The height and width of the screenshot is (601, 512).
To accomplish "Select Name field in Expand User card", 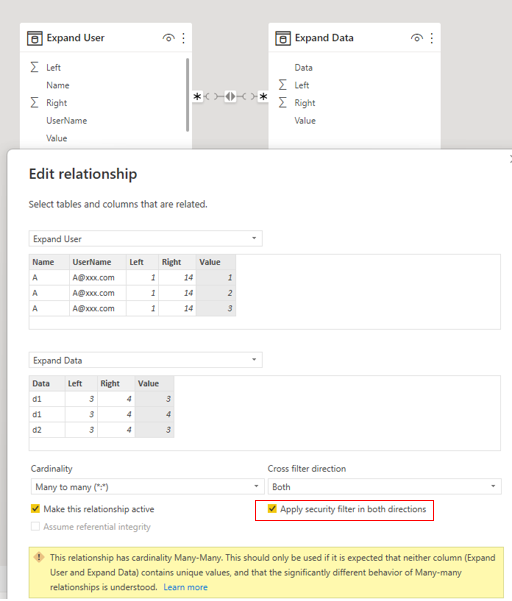I will tap(58, 85).
